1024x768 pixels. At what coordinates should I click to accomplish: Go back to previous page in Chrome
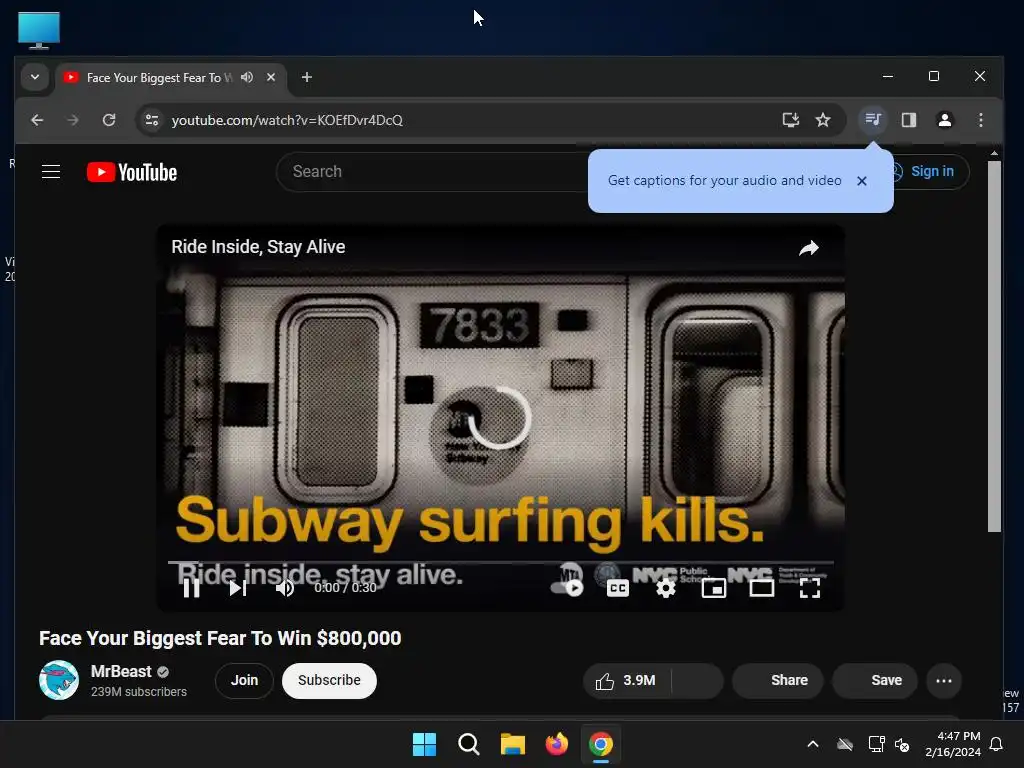[37, 120]
